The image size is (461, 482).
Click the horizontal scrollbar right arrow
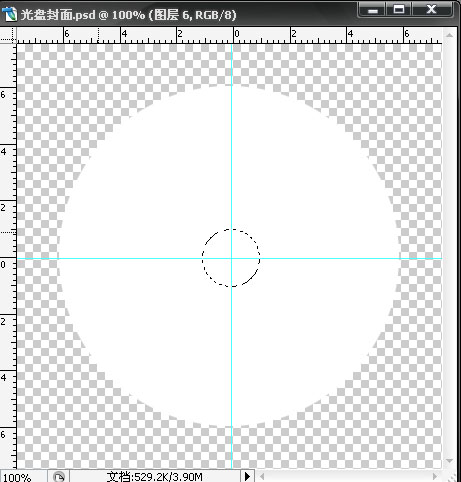coord(436,477)
